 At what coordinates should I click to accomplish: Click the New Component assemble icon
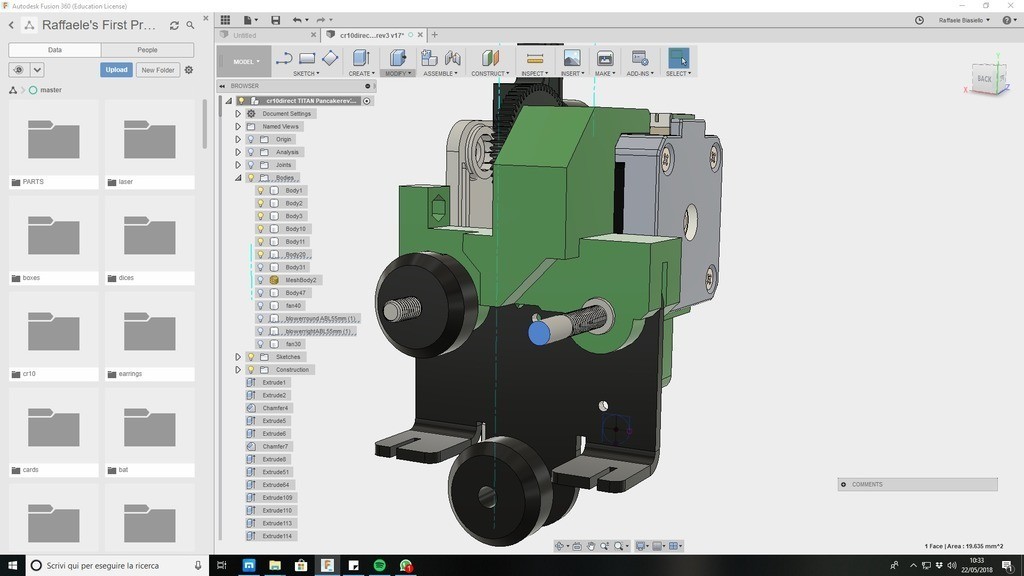pyautogui.click(x=429, y=58)
